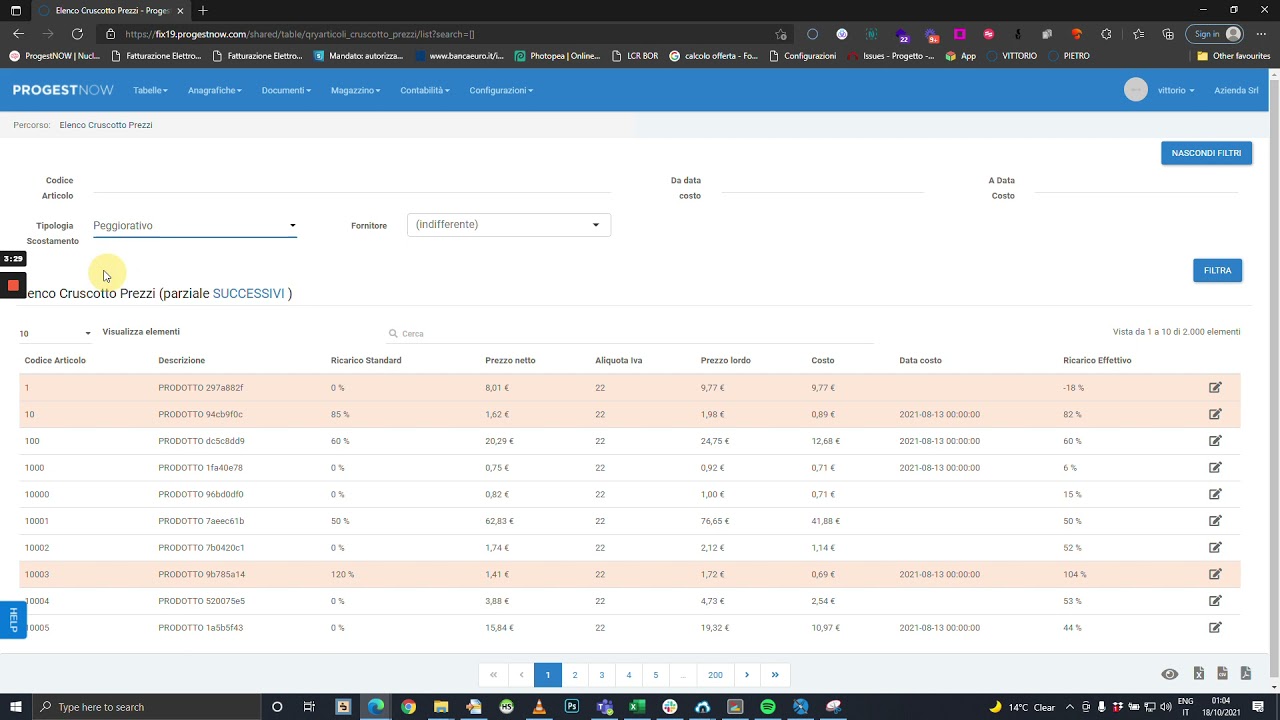The image size is (1280, 720).
Task: Go to page 2 of results
Action: (x=575, y=675)
